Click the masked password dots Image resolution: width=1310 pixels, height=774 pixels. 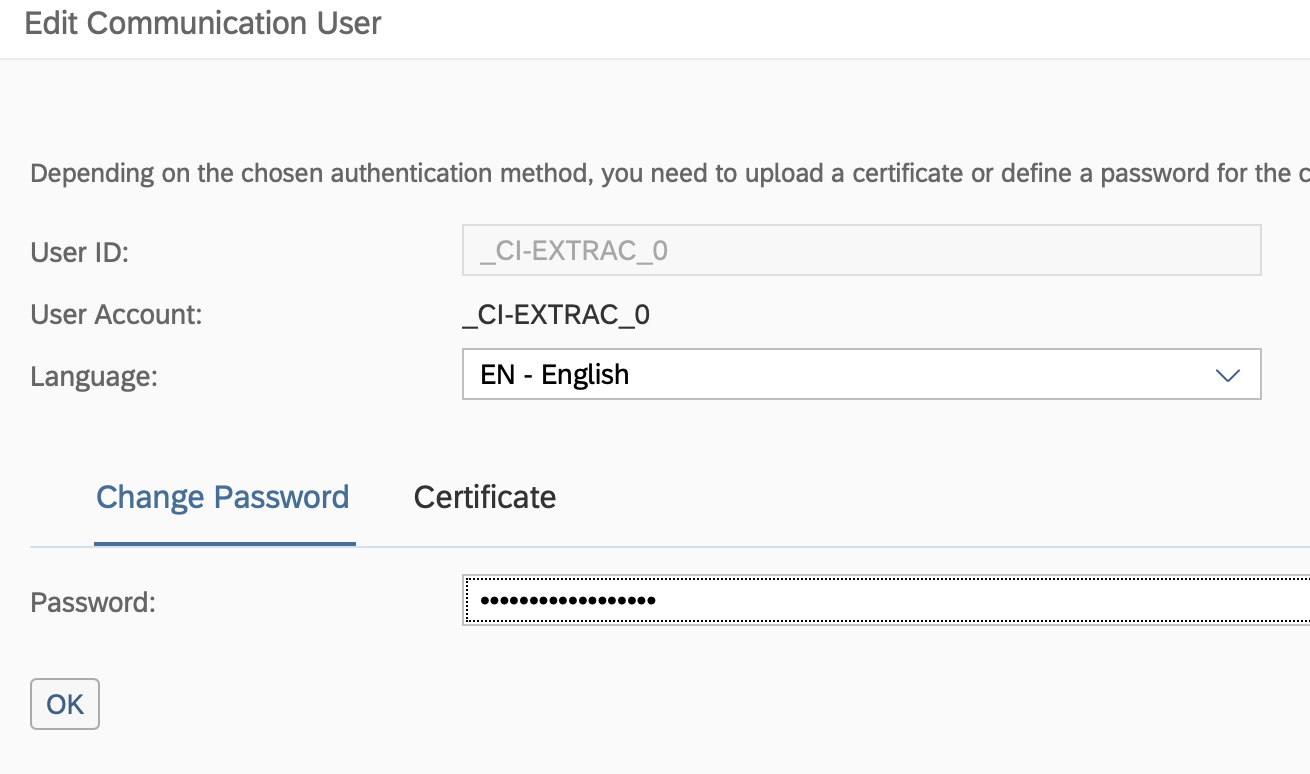567,600
